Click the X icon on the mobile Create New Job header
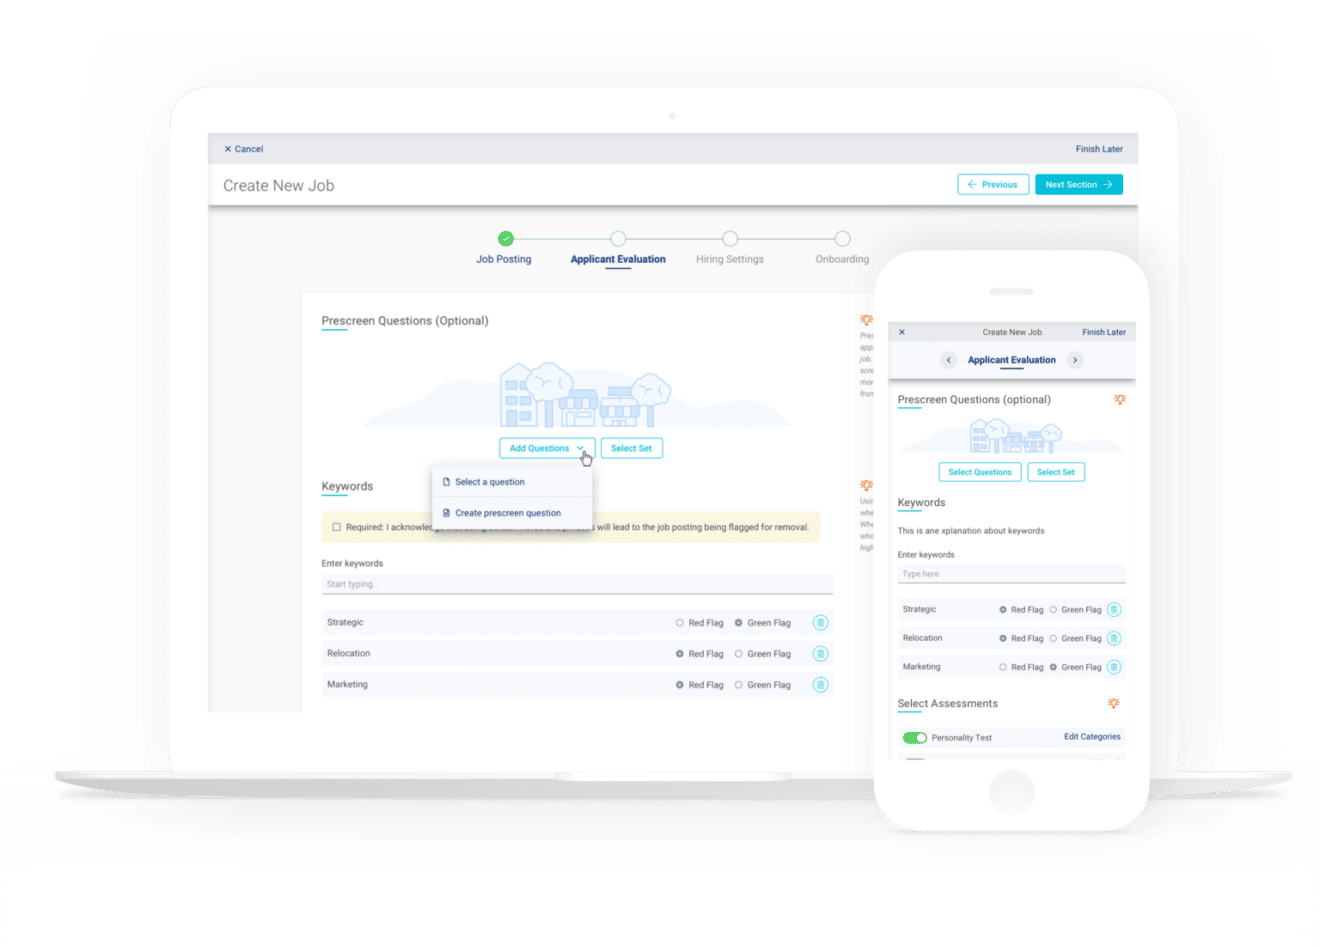This screenshot has height=946, width=1320. click(902, 331)
